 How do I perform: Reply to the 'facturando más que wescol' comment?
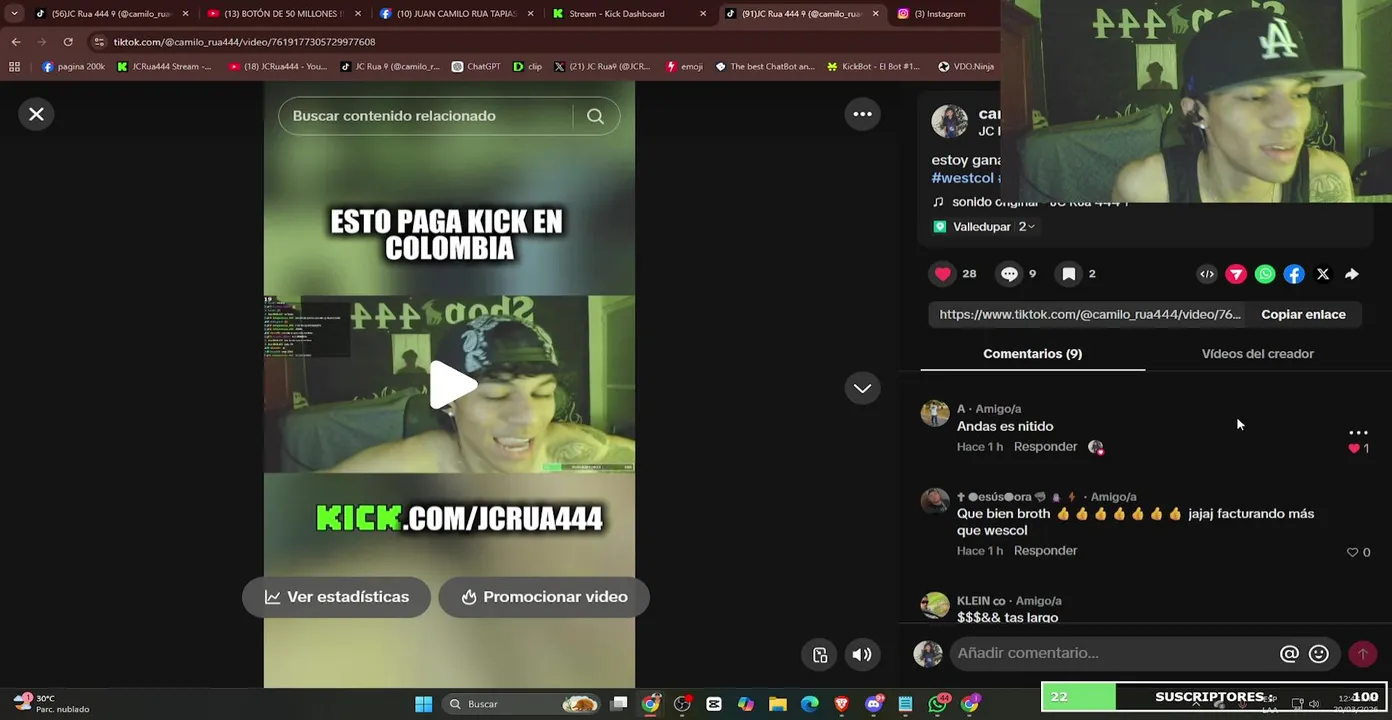pyautogui.click(x=1045, y=551)
